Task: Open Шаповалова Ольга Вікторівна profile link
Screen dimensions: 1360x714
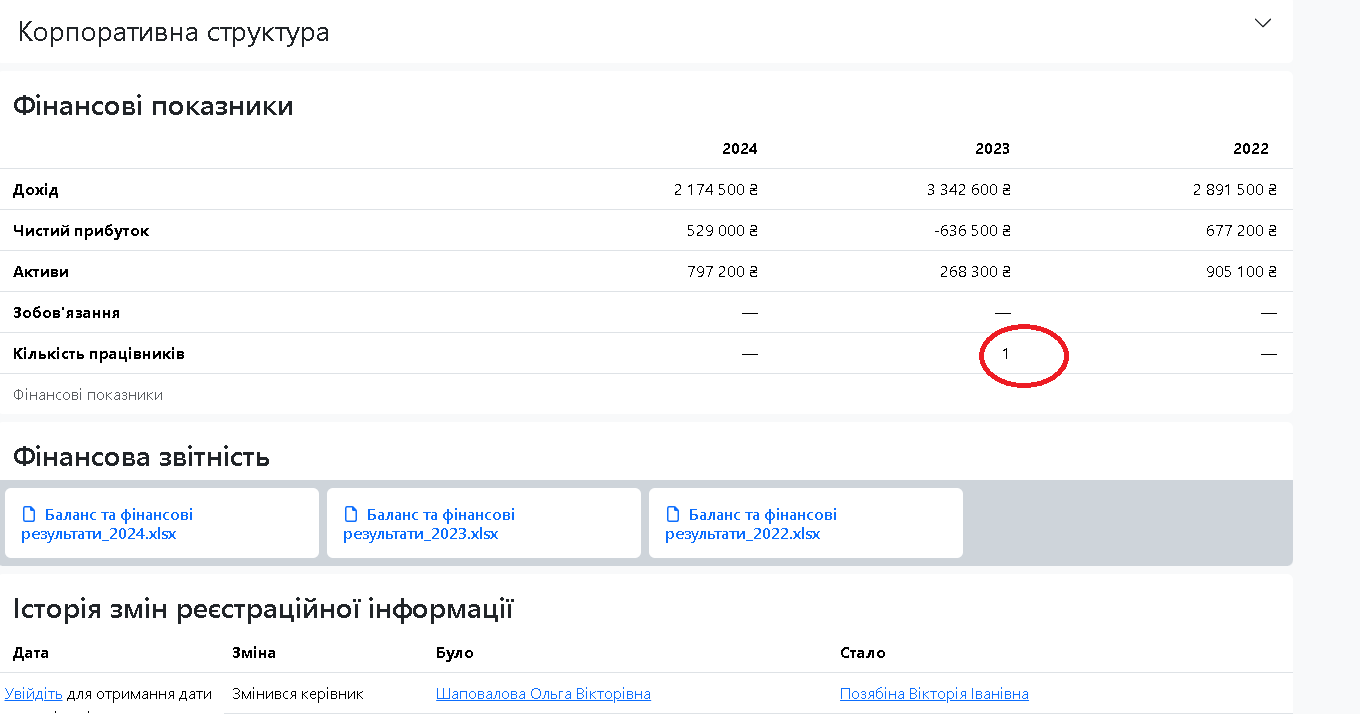Action: [543, 694]
